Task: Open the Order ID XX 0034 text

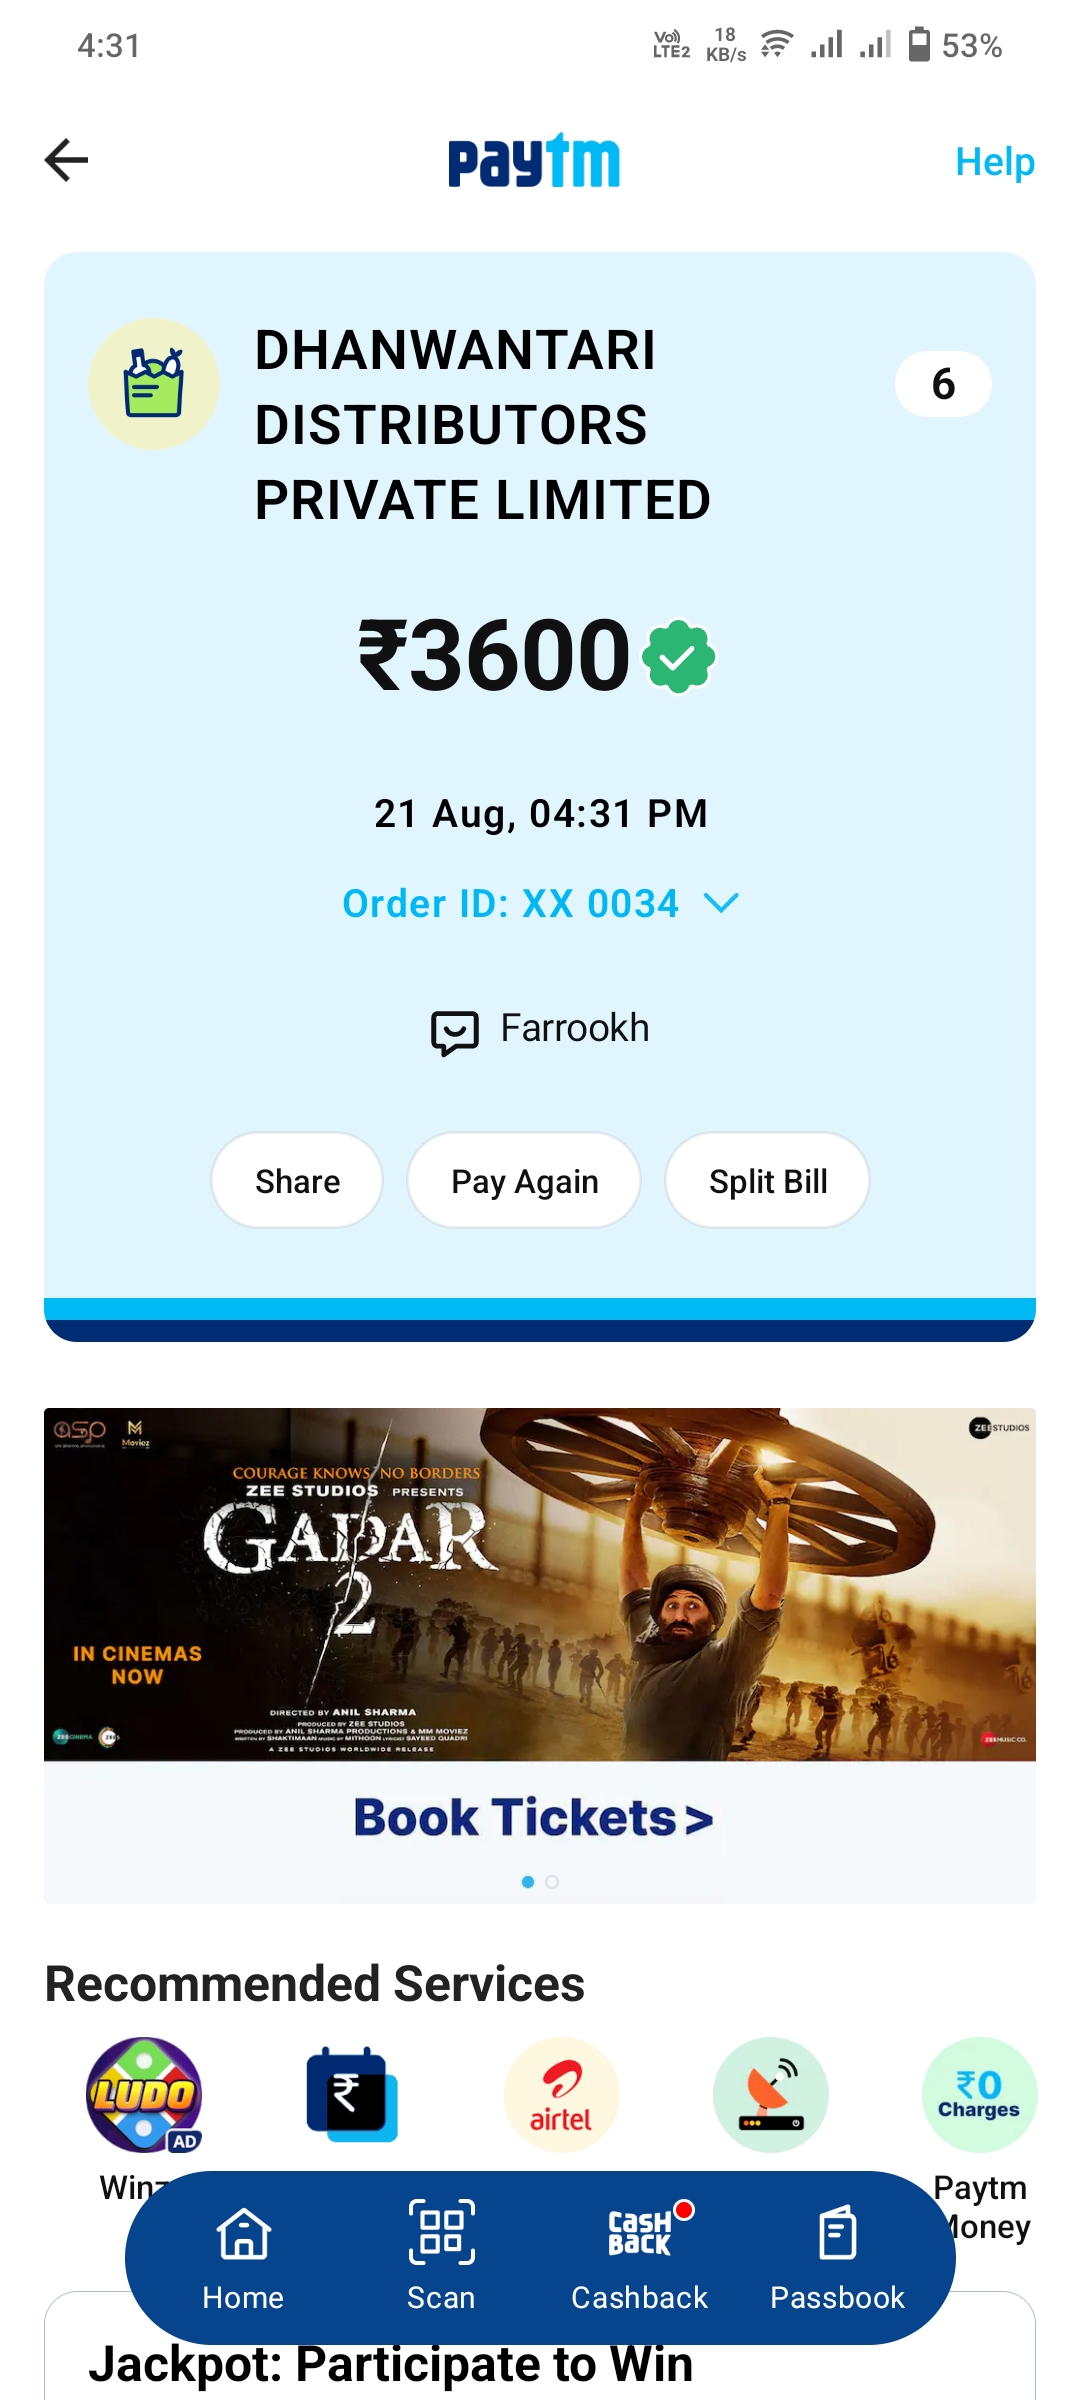Action: (x=511, y=903)
